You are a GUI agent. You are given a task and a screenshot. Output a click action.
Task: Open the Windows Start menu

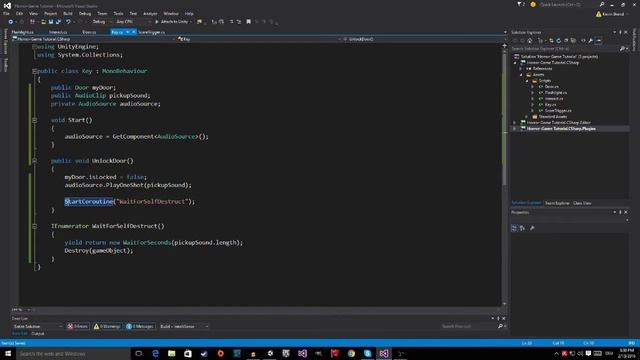point(8,353)
